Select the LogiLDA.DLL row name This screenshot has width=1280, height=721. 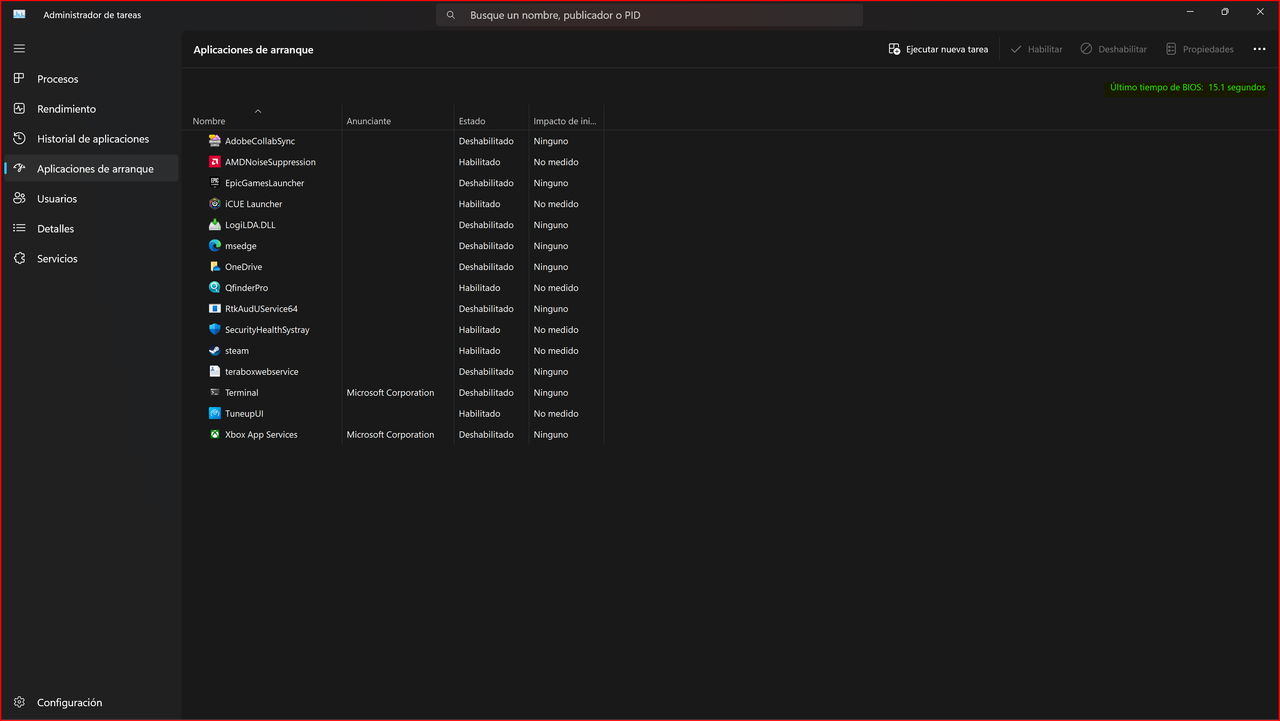pos(250,225)
